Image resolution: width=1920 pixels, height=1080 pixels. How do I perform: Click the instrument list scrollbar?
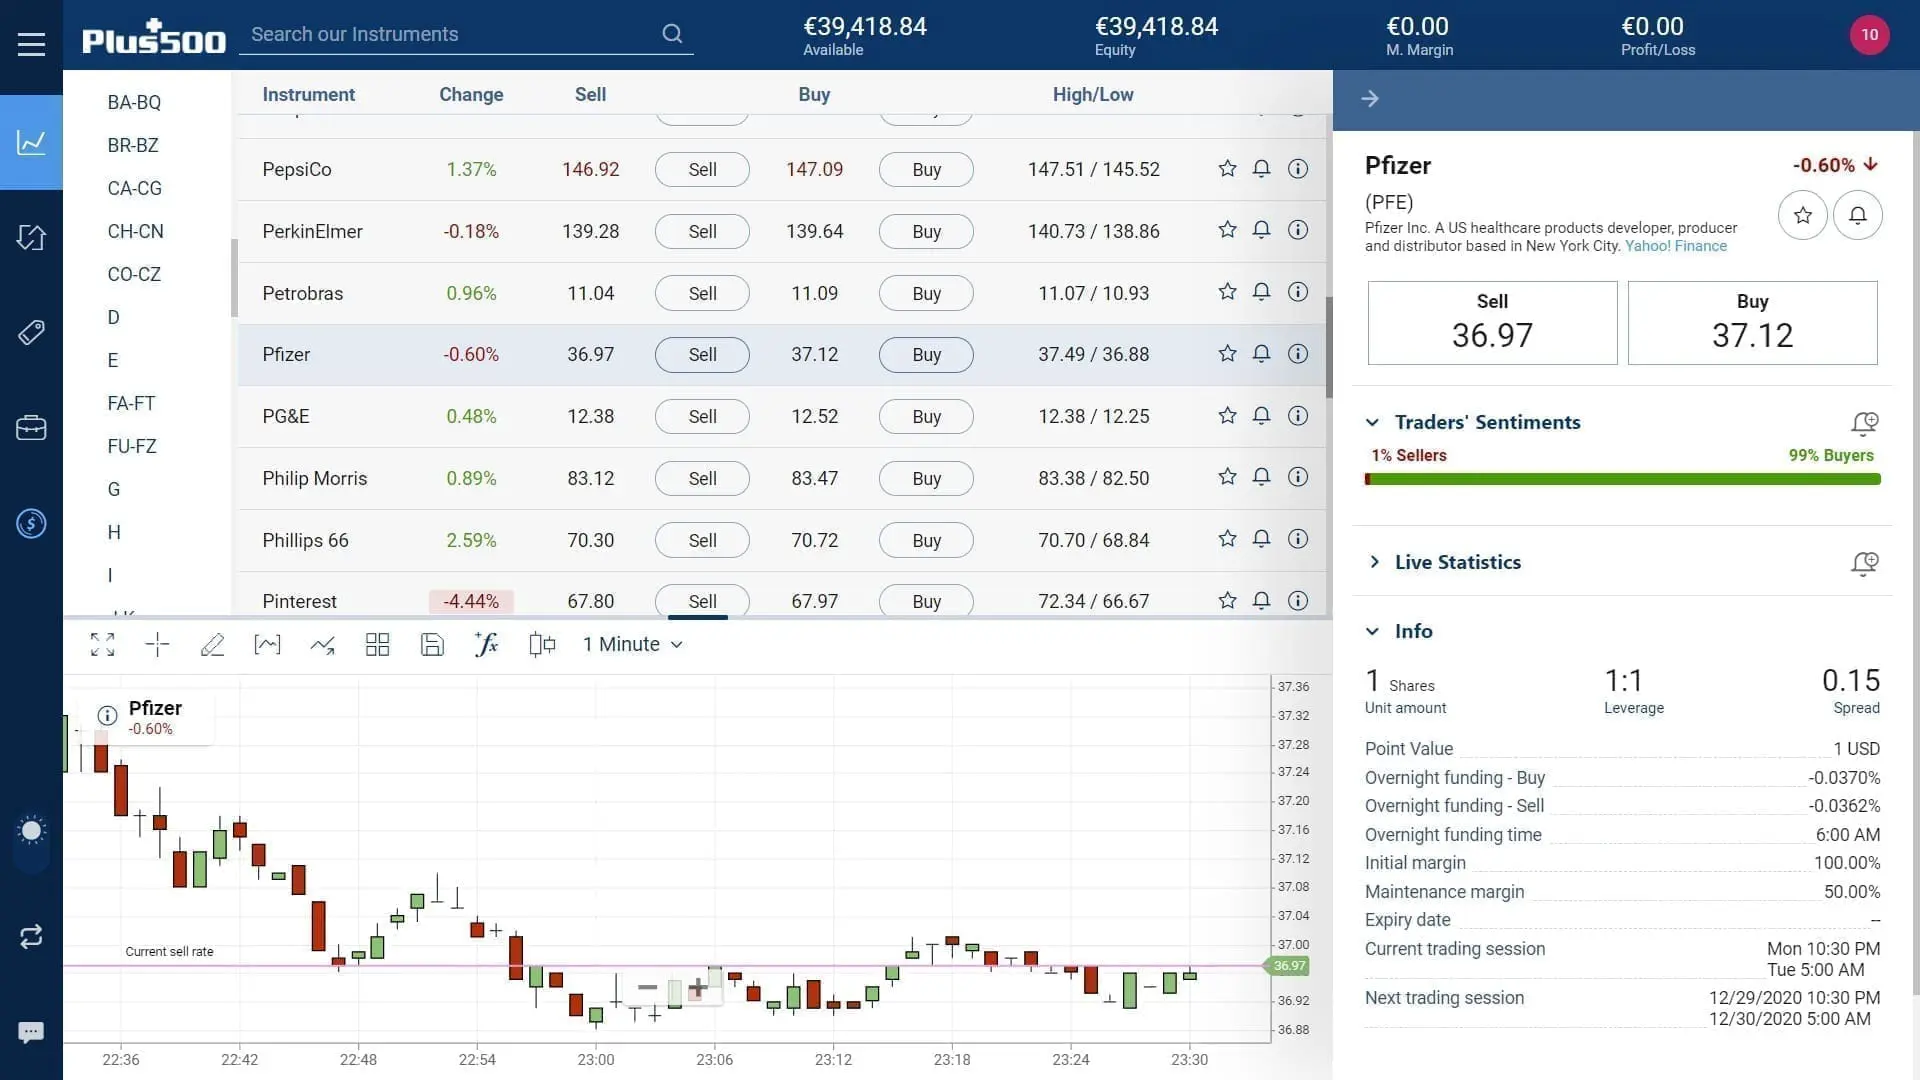coord(1329,347)
